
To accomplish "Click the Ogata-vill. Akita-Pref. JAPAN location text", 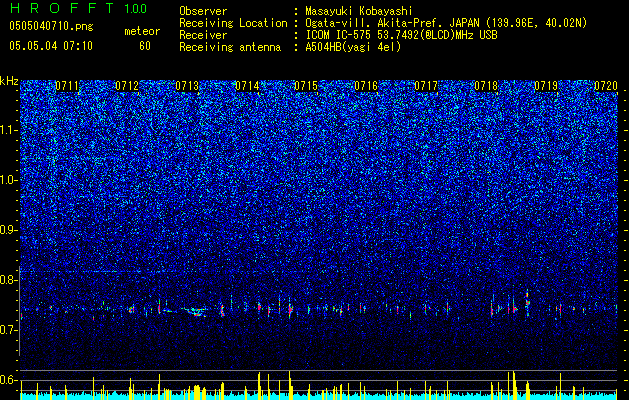I will click(446, 23).
